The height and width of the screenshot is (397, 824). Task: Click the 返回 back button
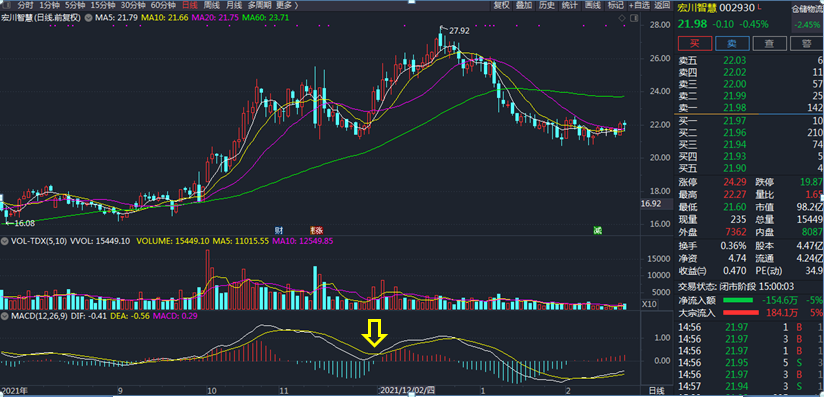coord(662,6)
